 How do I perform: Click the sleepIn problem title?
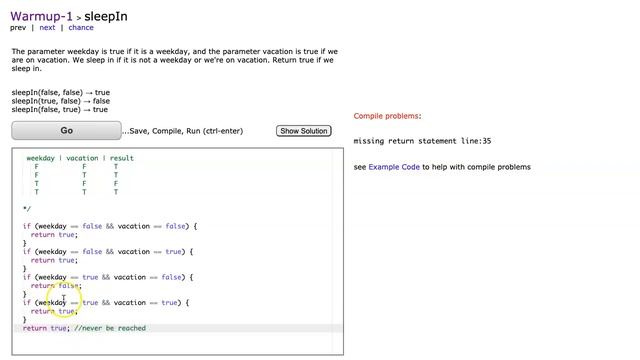(106, 16)
